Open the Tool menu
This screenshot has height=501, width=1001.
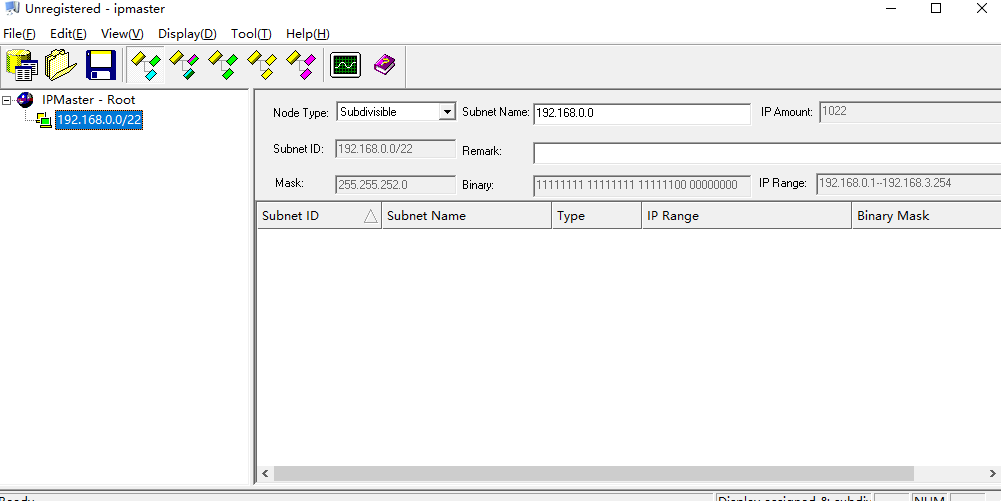(x=250, y=33)
